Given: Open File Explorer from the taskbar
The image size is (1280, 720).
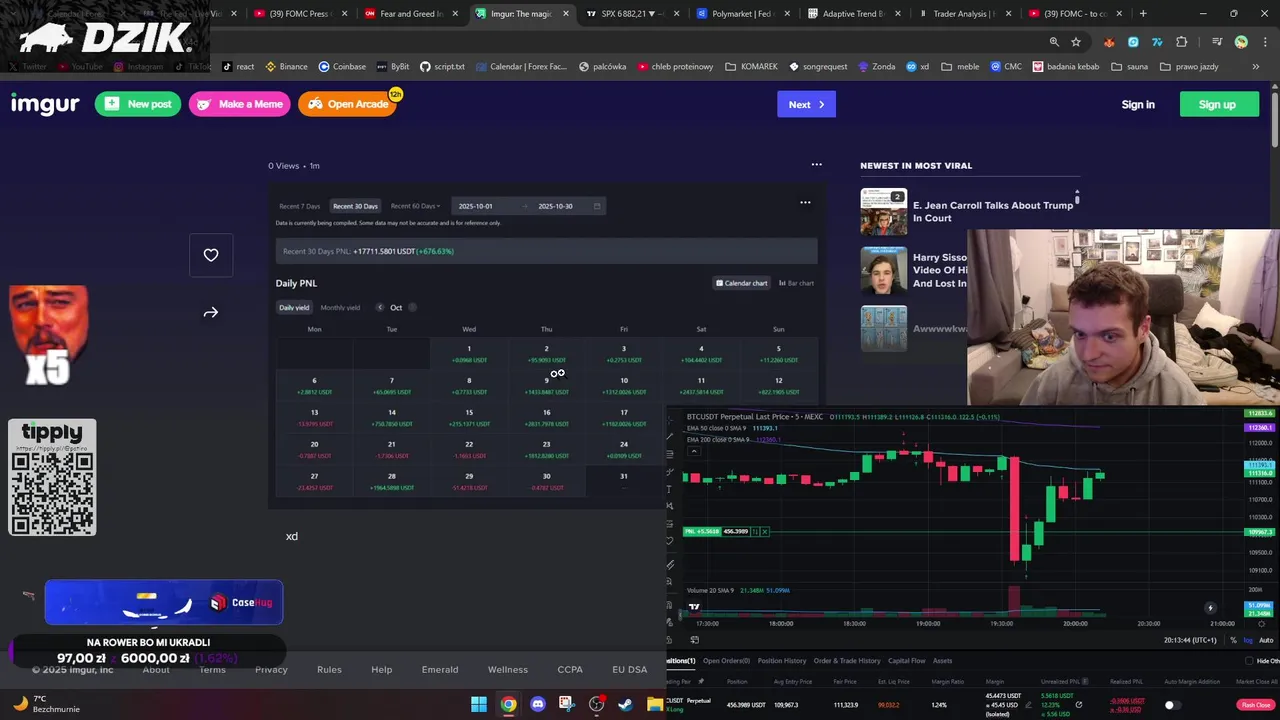Looking at the screenshot, I should [x=655, y=704].
